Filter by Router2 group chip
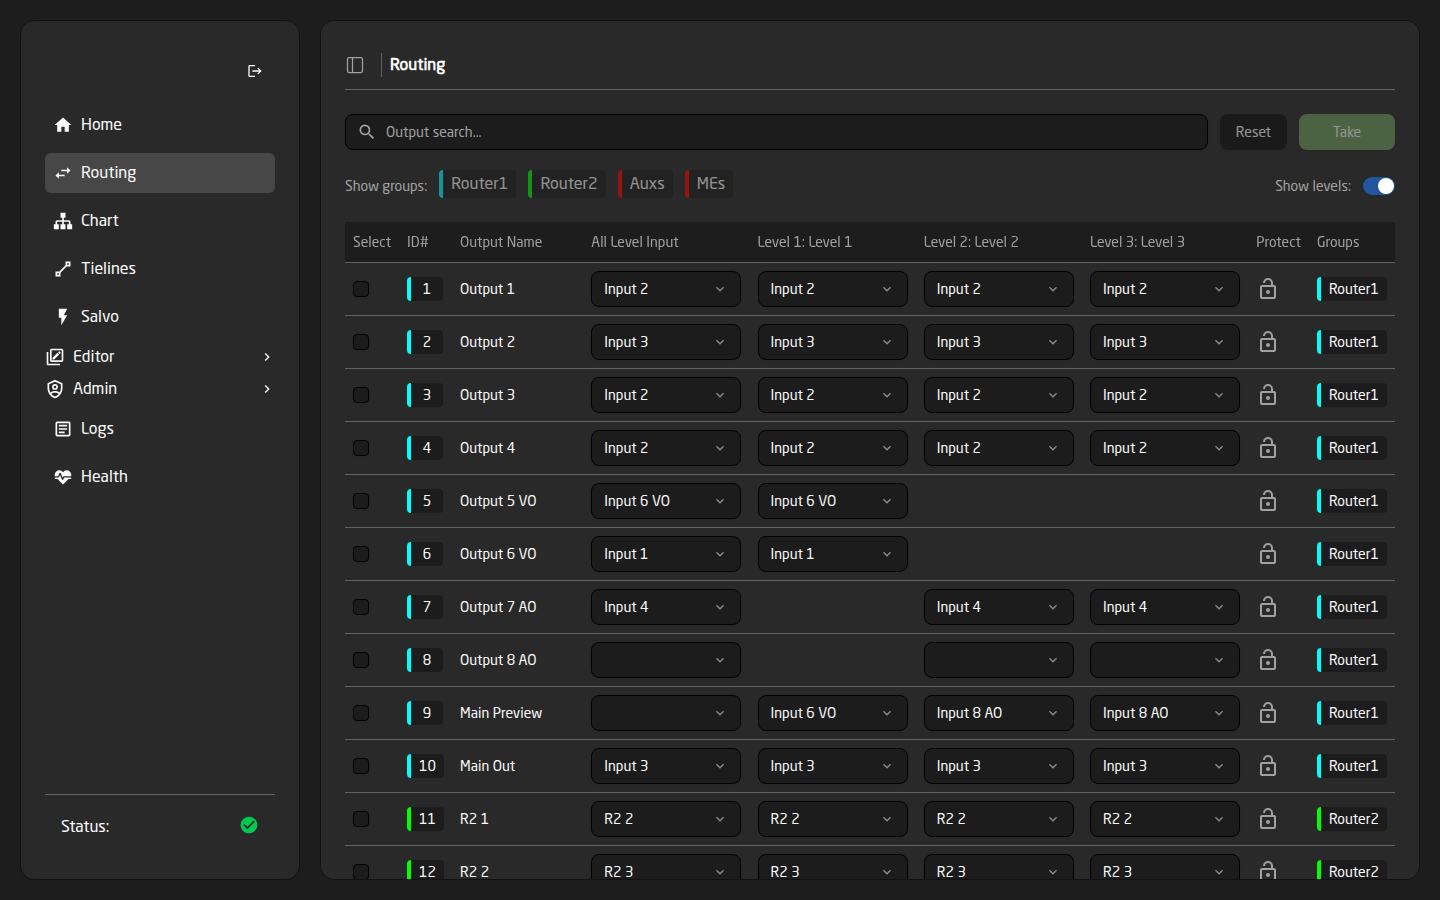The image size is (1440, 900). point(567,184)
